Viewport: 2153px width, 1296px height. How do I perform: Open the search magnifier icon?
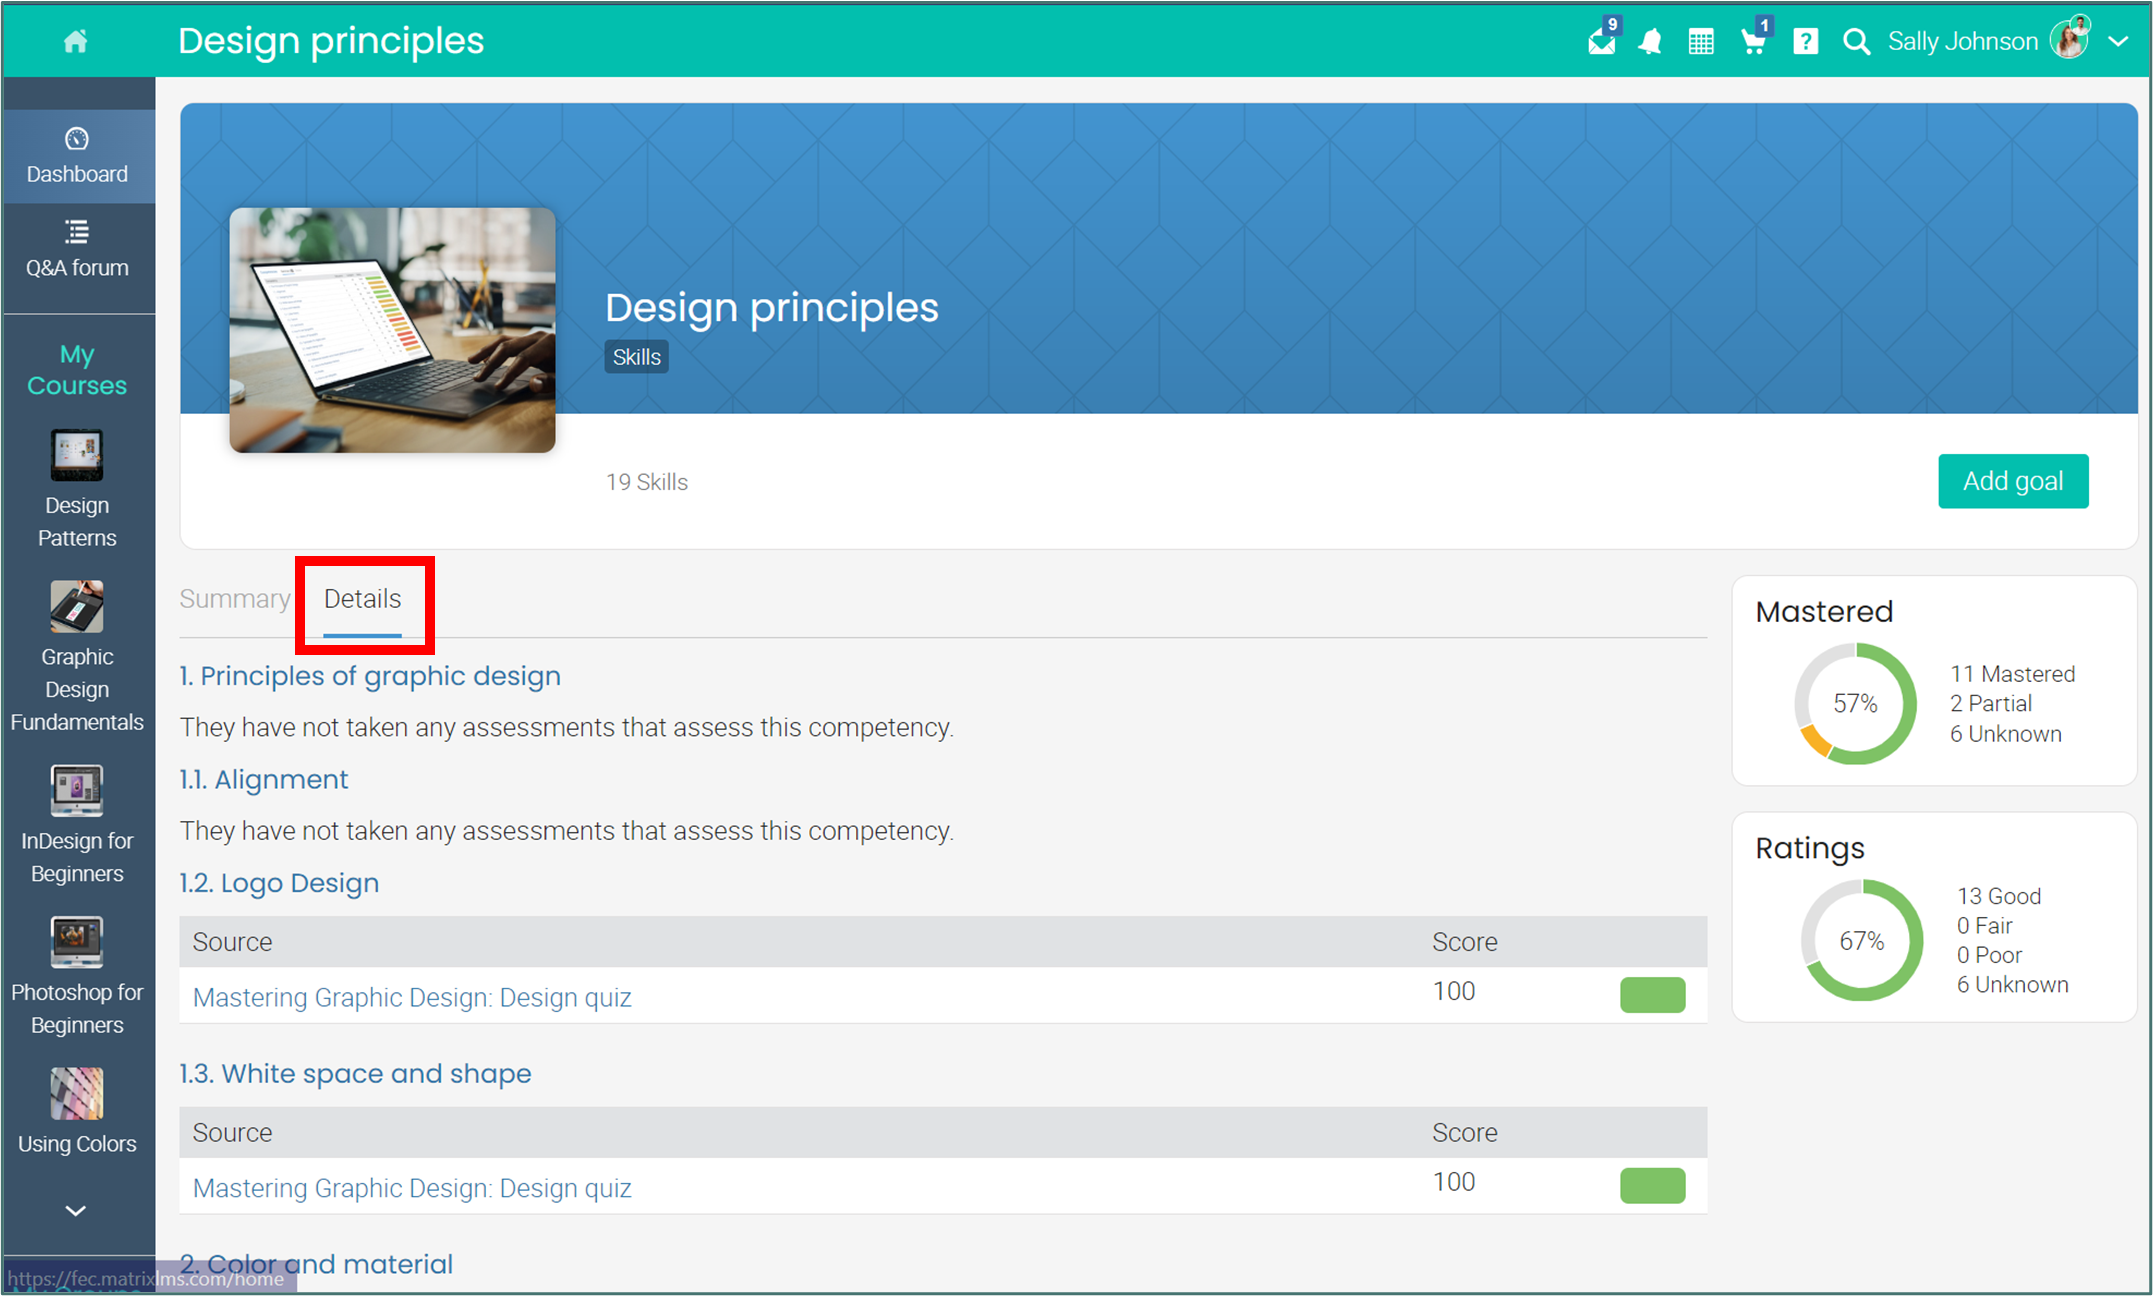[x=1856, y=42]
